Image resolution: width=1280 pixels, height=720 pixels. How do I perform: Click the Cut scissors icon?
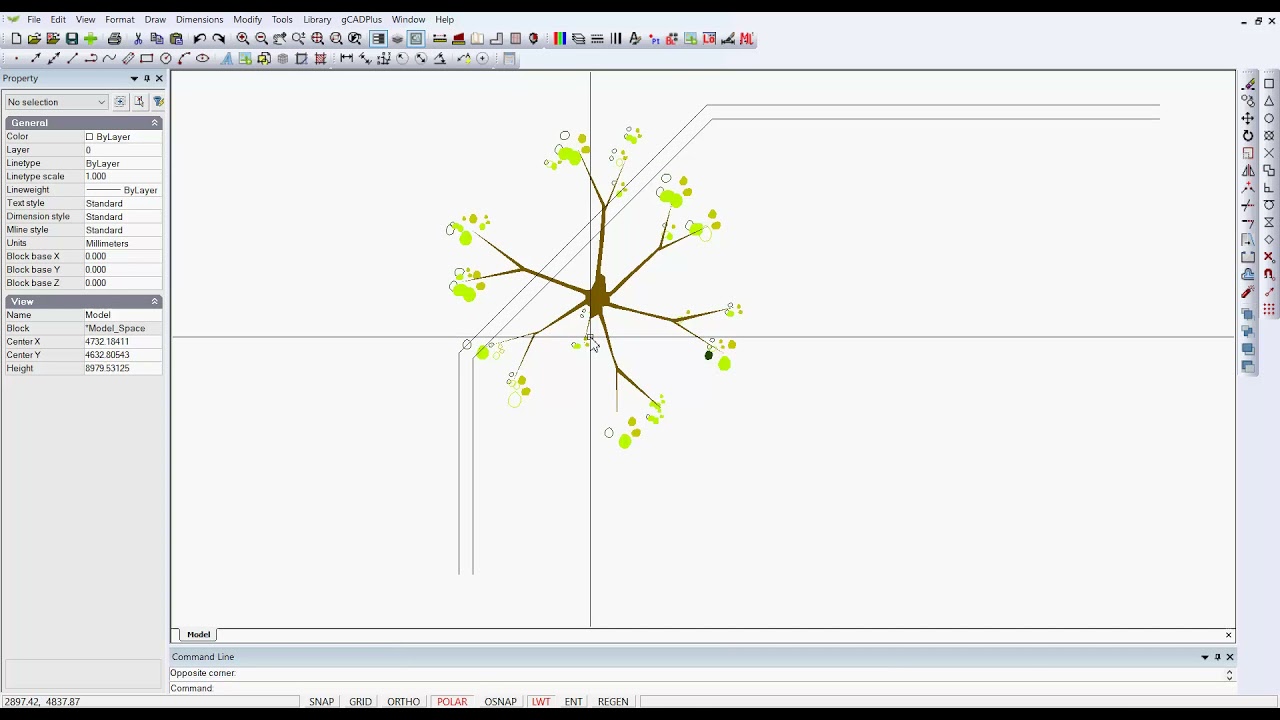tap(138, 39)
